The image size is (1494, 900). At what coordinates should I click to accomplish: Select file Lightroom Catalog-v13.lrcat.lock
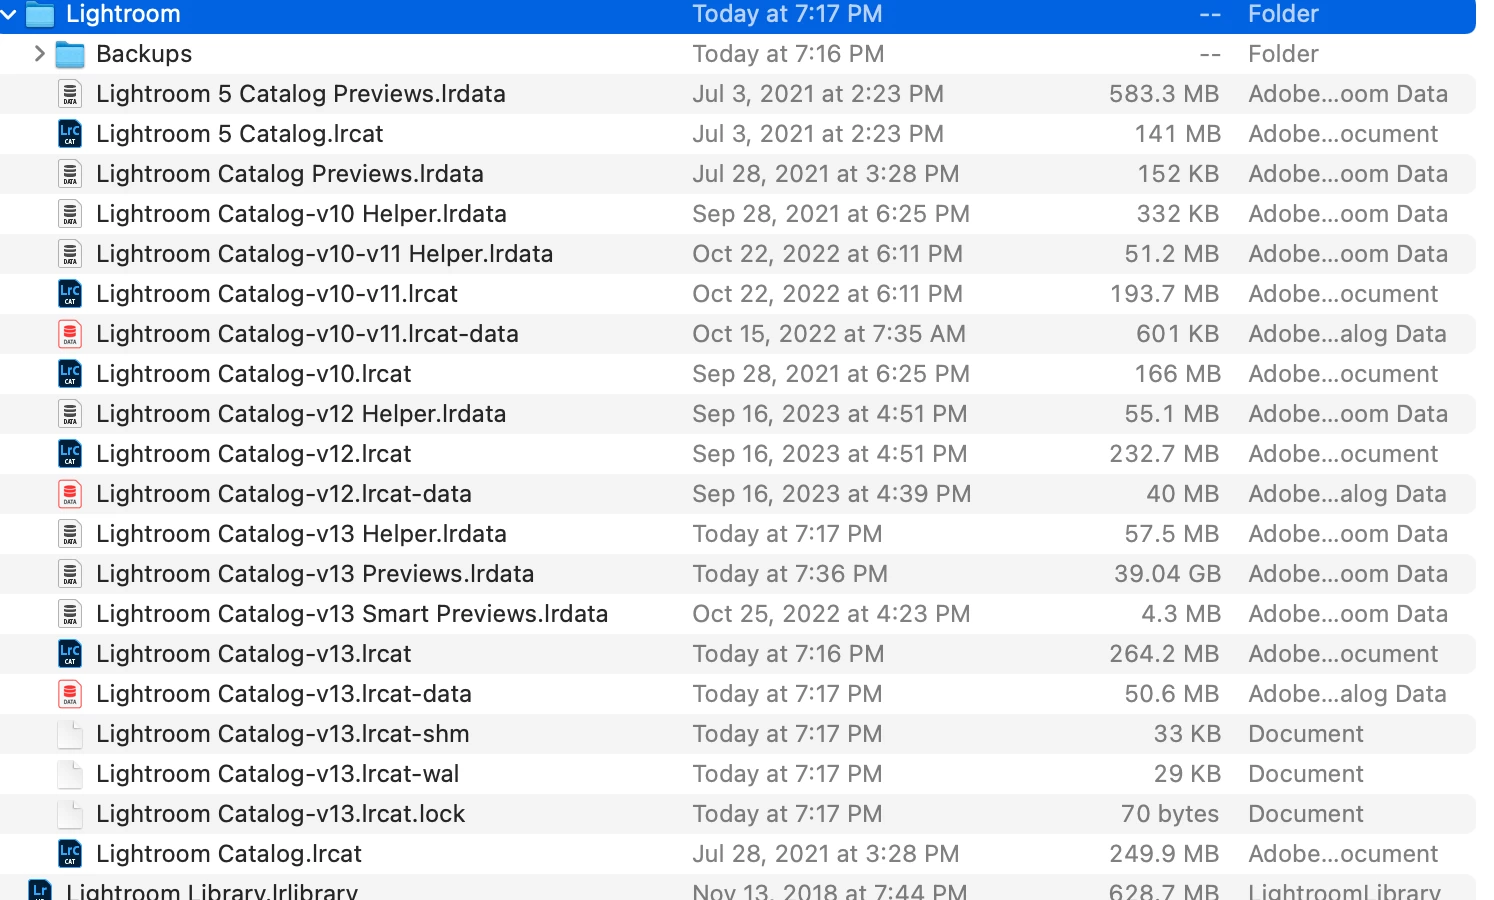click(x=281, y=814)
